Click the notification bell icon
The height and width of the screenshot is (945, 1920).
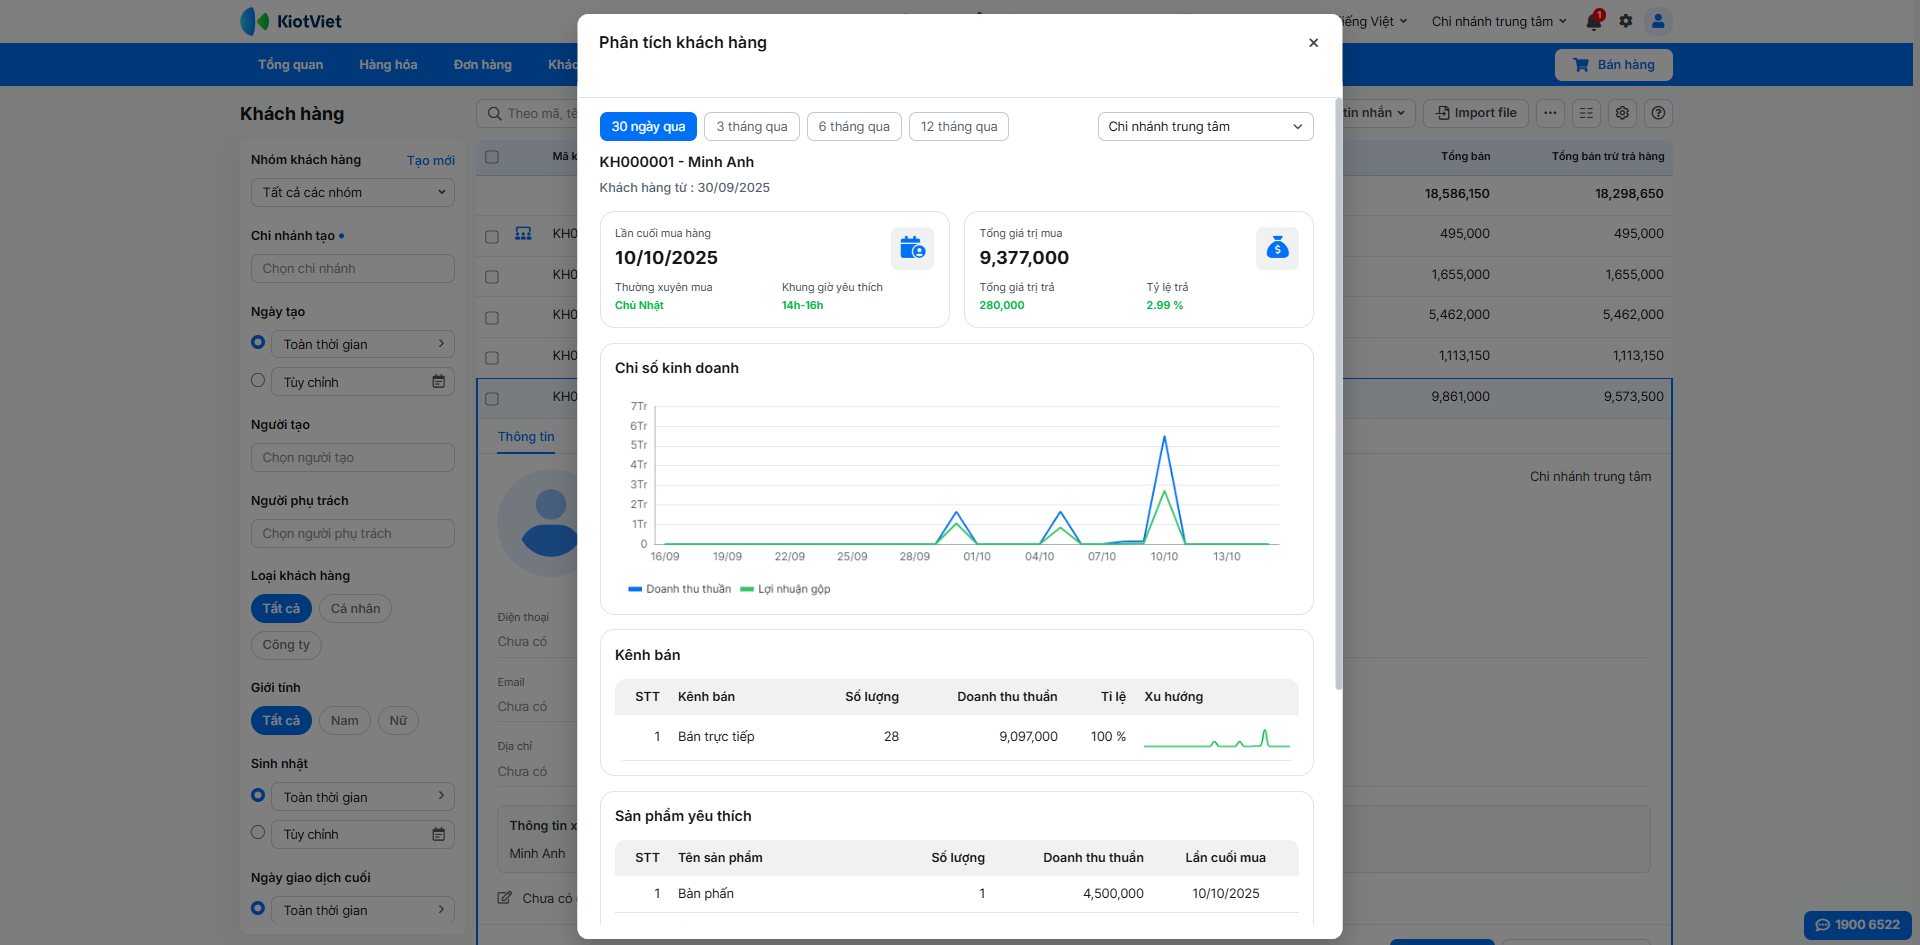click(x=1594, y=21)
